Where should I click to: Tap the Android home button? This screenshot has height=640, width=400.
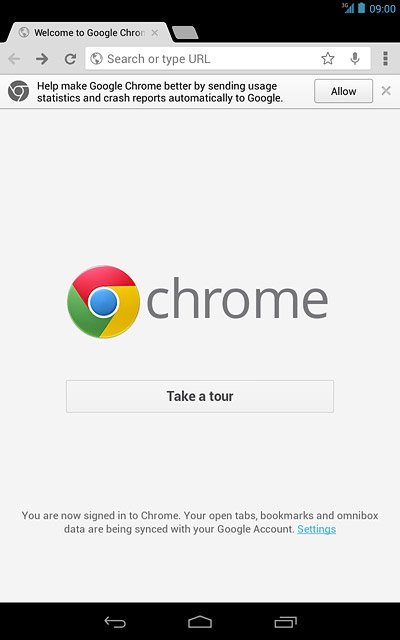coord(200,622)
